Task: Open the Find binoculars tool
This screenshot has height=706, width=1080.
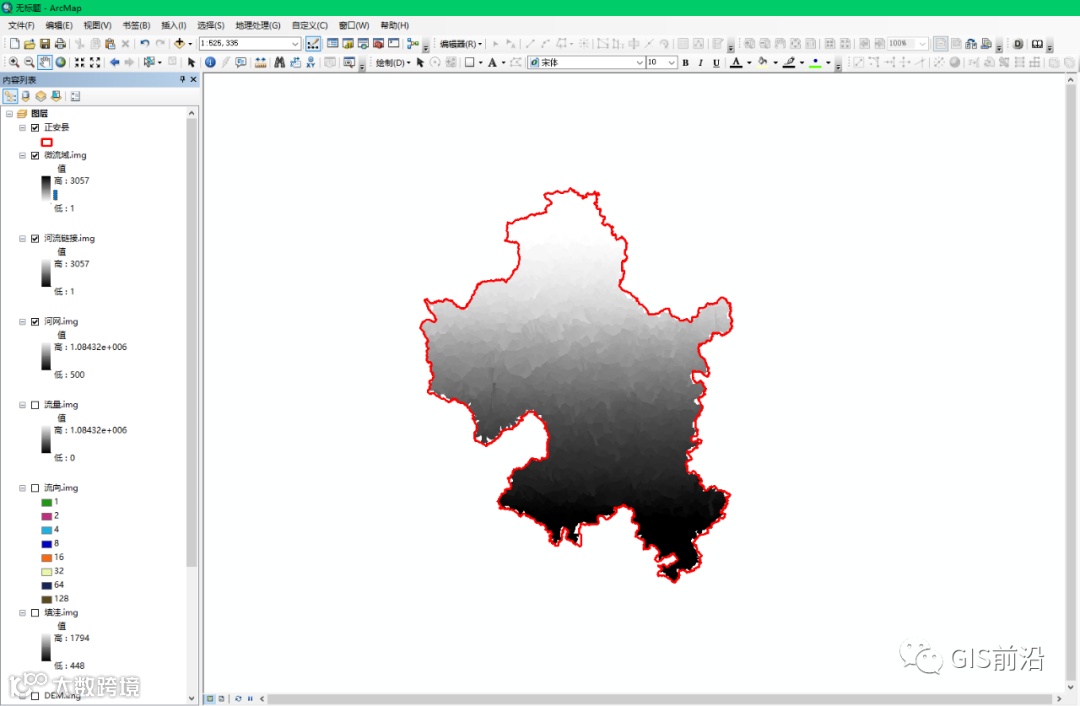Action: [280, 62]
